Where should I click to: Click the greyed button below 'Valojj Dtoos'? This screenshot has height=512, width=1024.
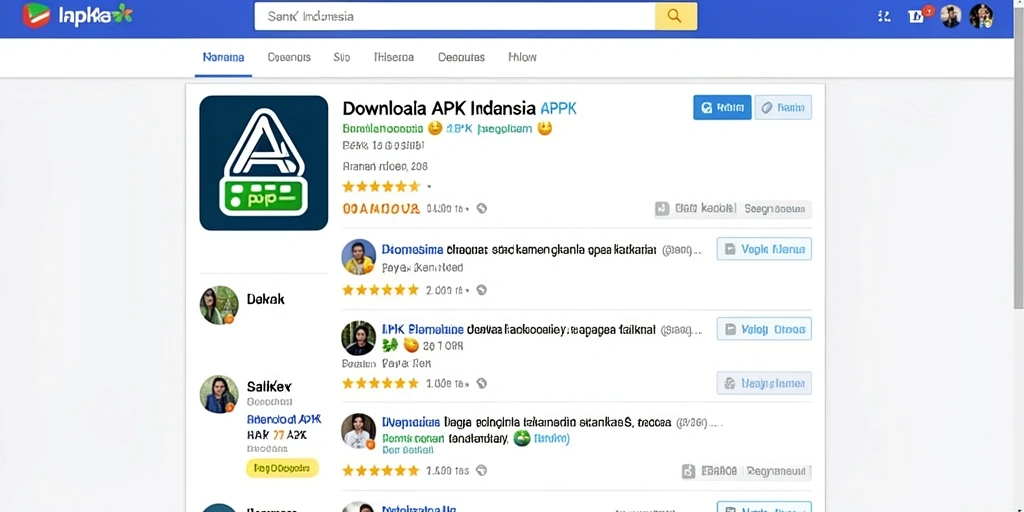tap(764, 383)
